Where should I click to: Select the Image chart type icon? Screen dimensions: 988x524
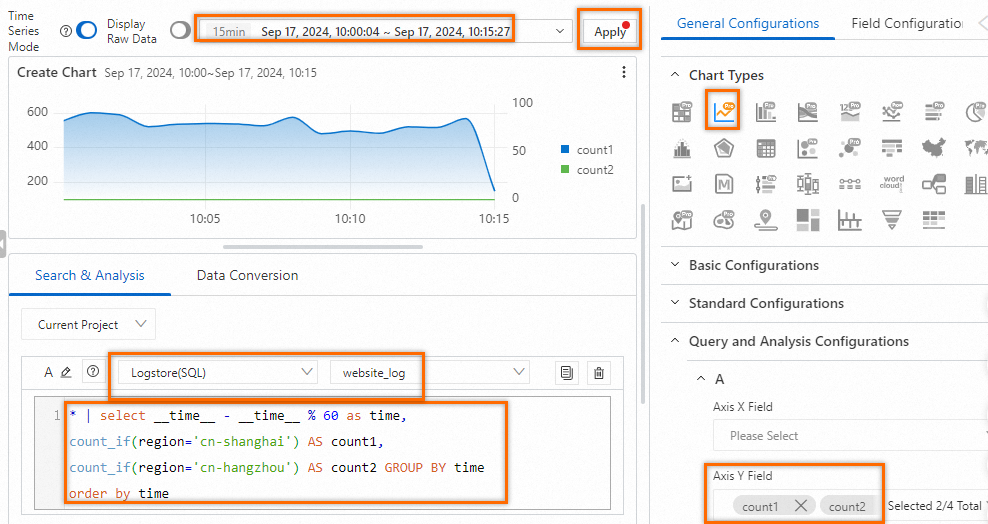[682, 184]
